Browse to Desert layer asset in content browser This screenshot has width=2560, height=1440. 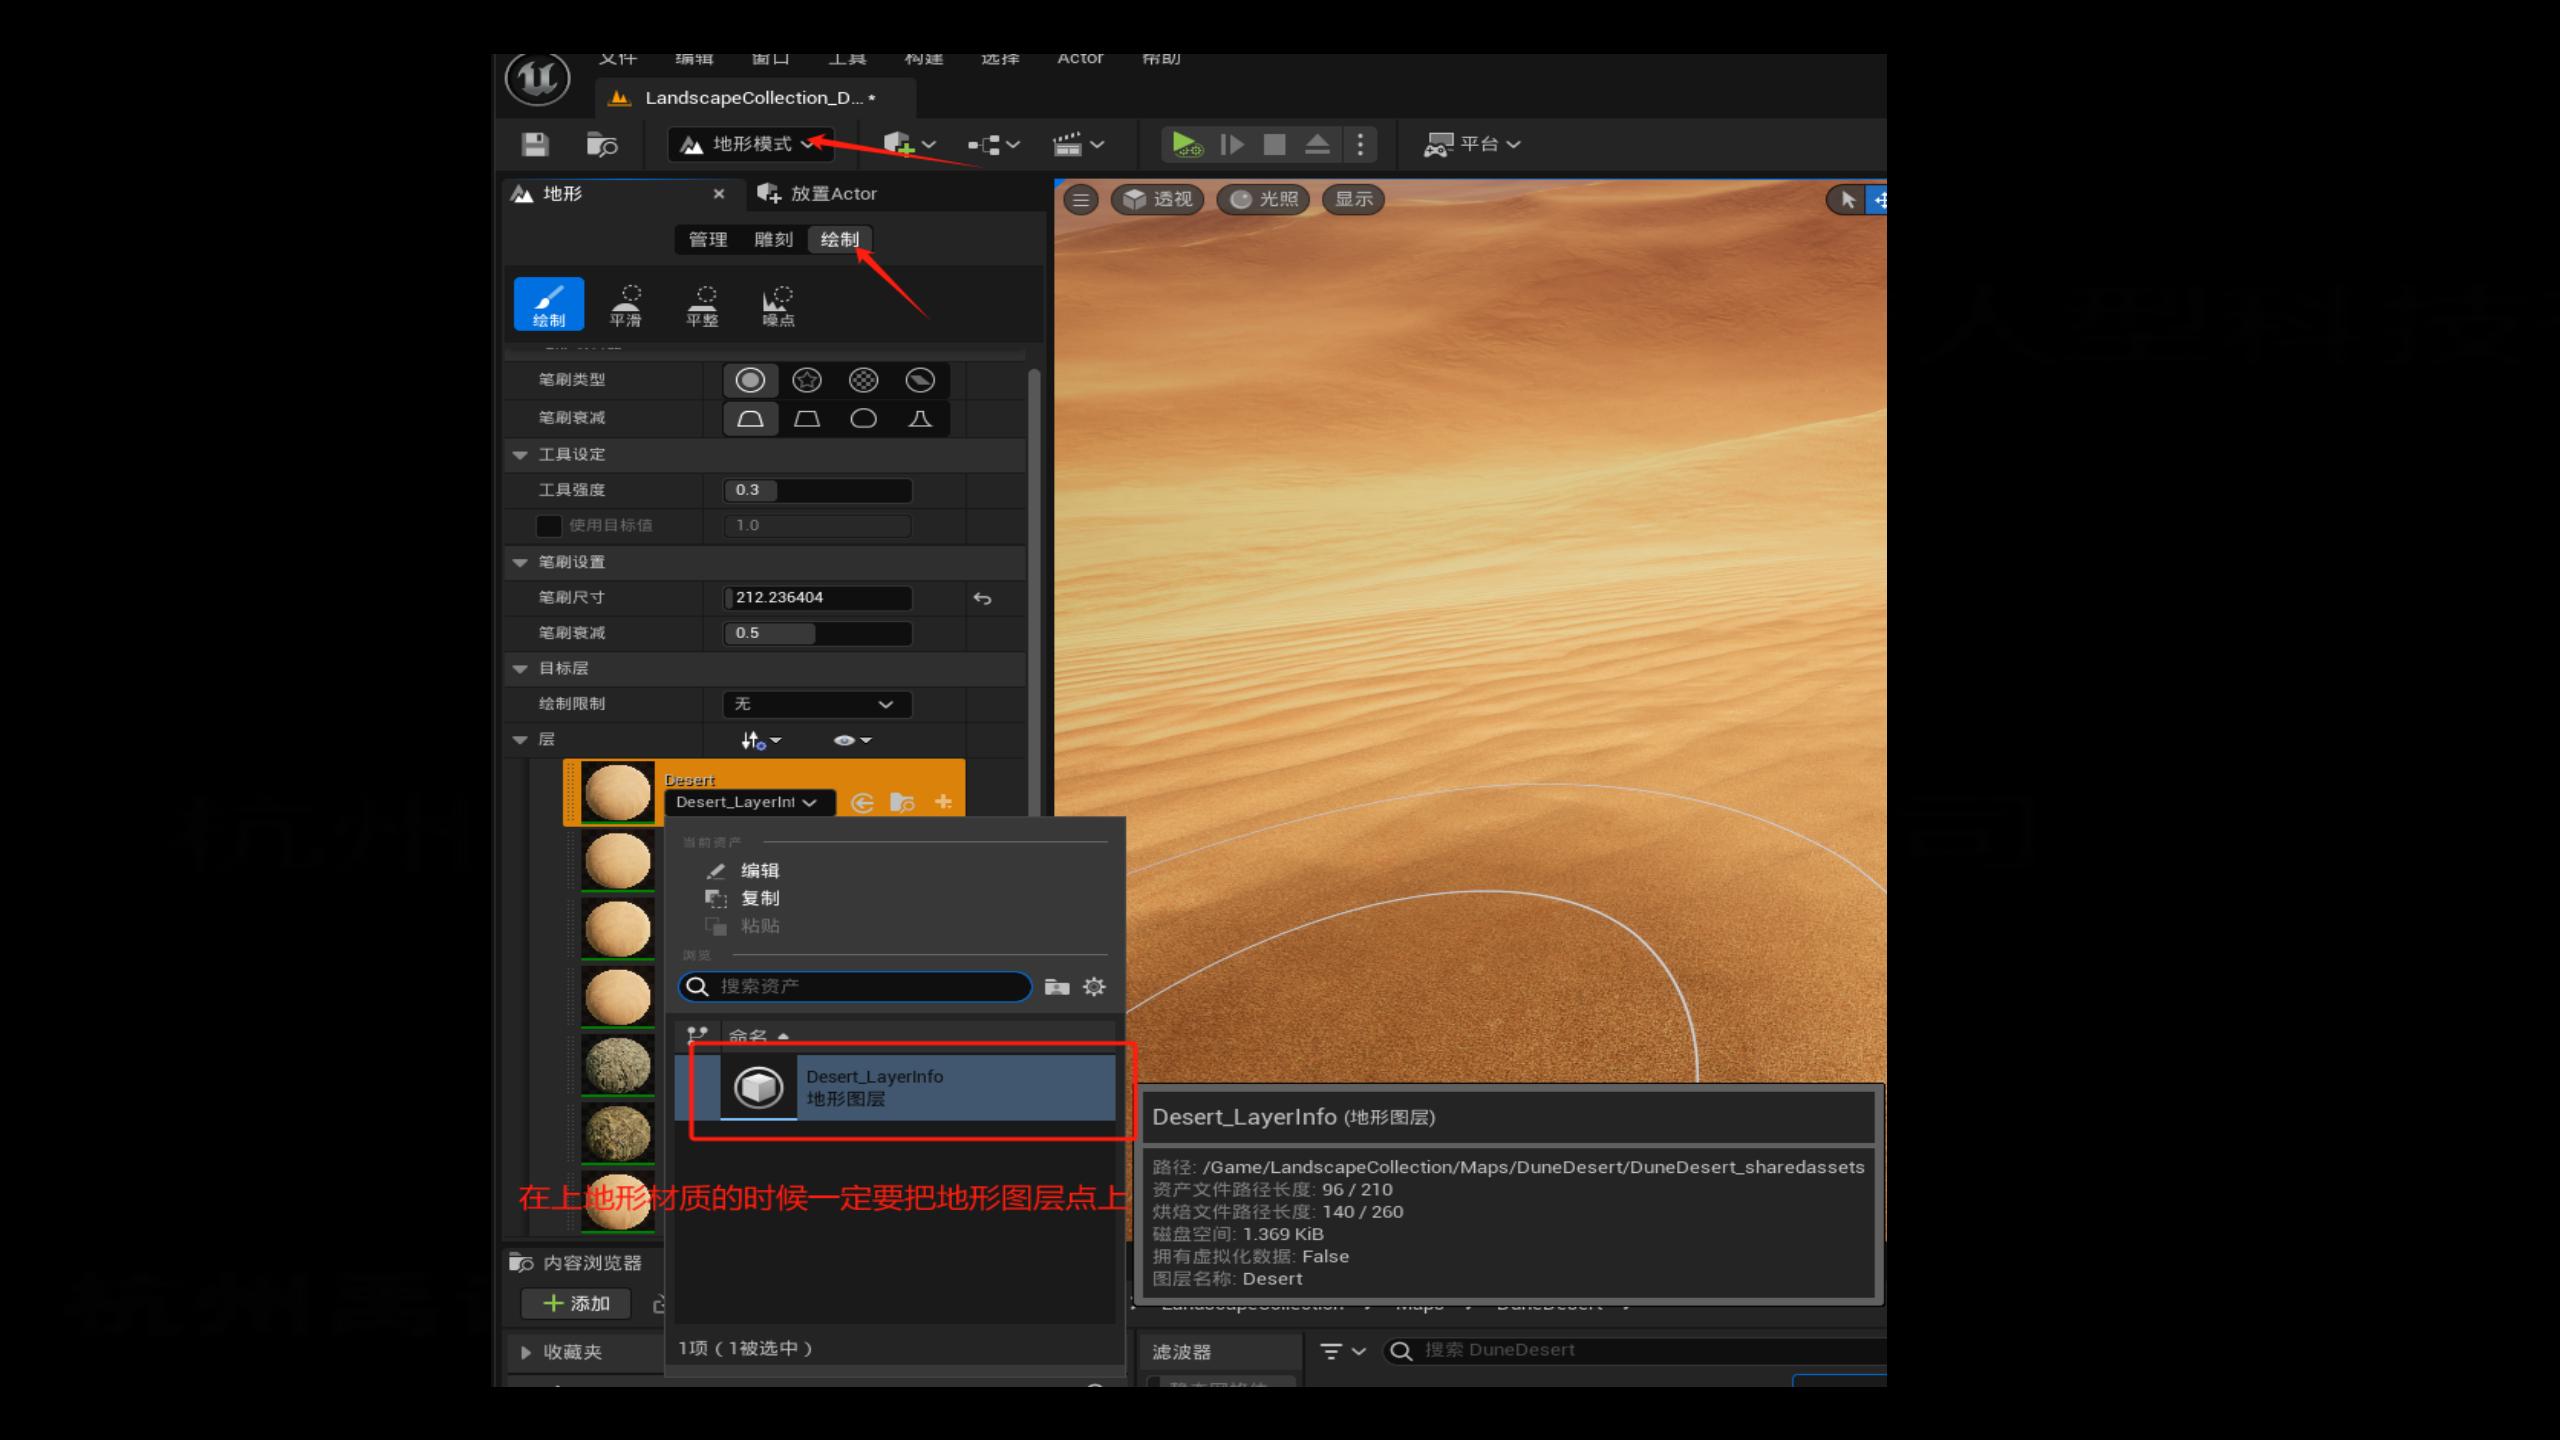[902, 802]
